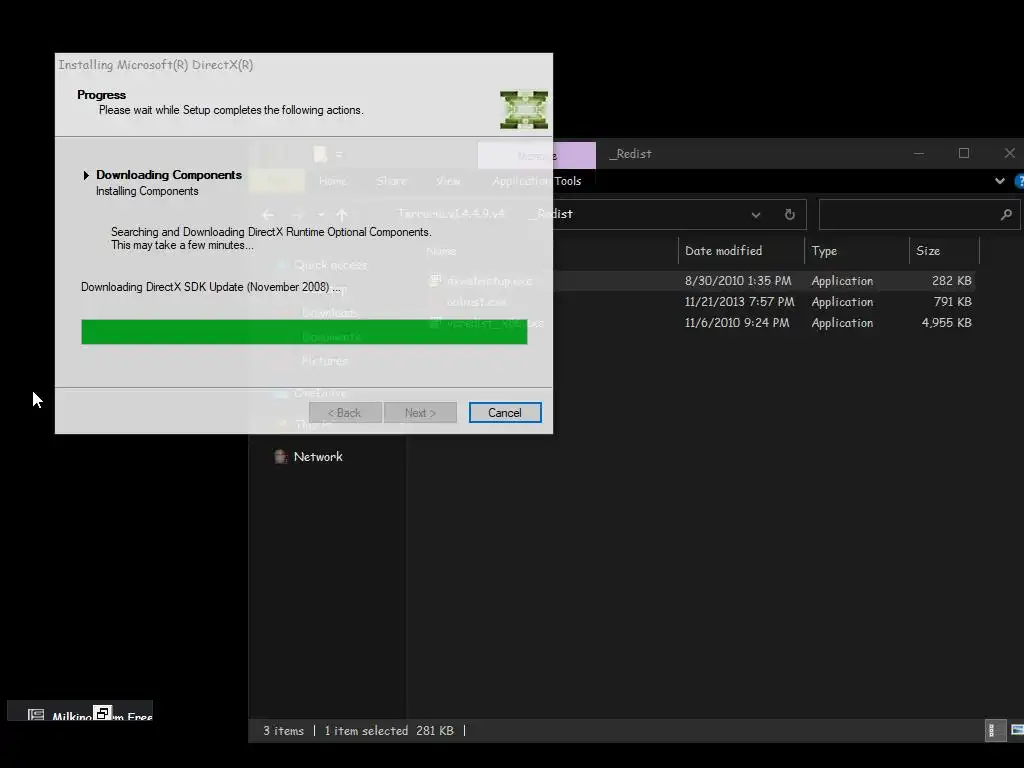Click the overlapping-windows icon on taskbar item
The image size is (1024, 768).
[x=103, y=713]
